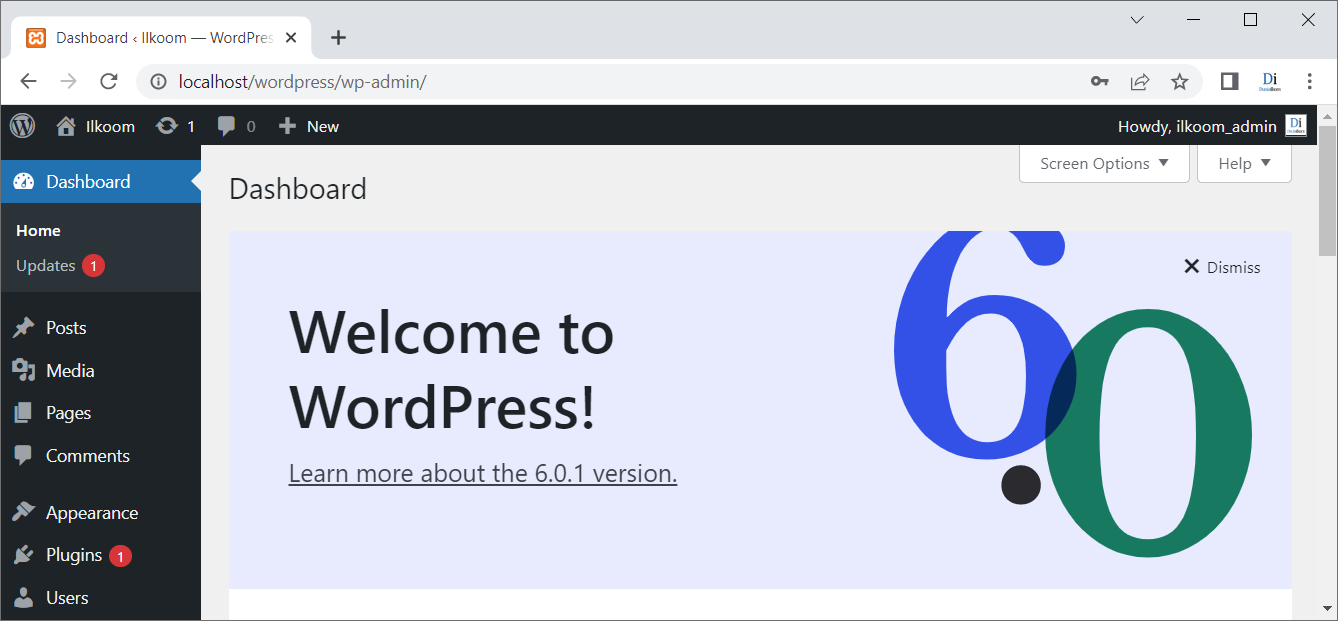Toggle the browser side panel
This screenshot has height=621, width=1338.
pos(1230,82)
